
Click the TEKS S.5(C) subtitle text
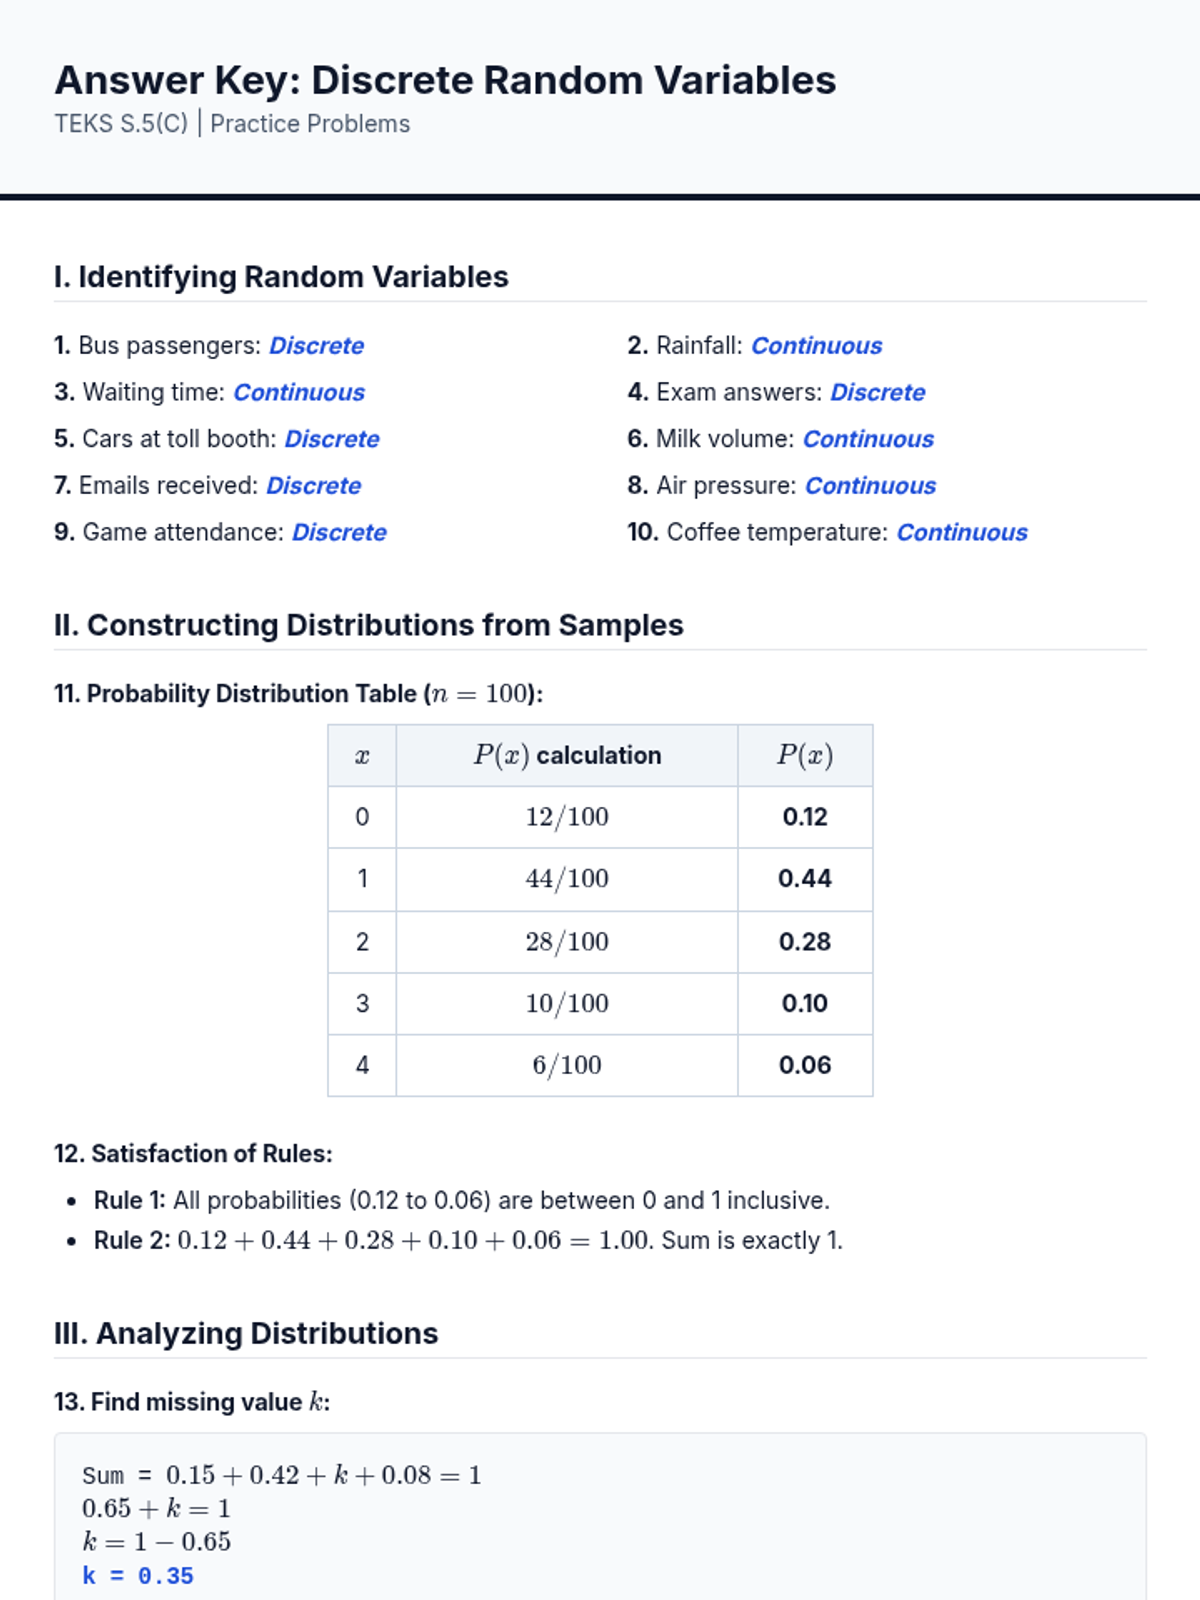point(232,124)
